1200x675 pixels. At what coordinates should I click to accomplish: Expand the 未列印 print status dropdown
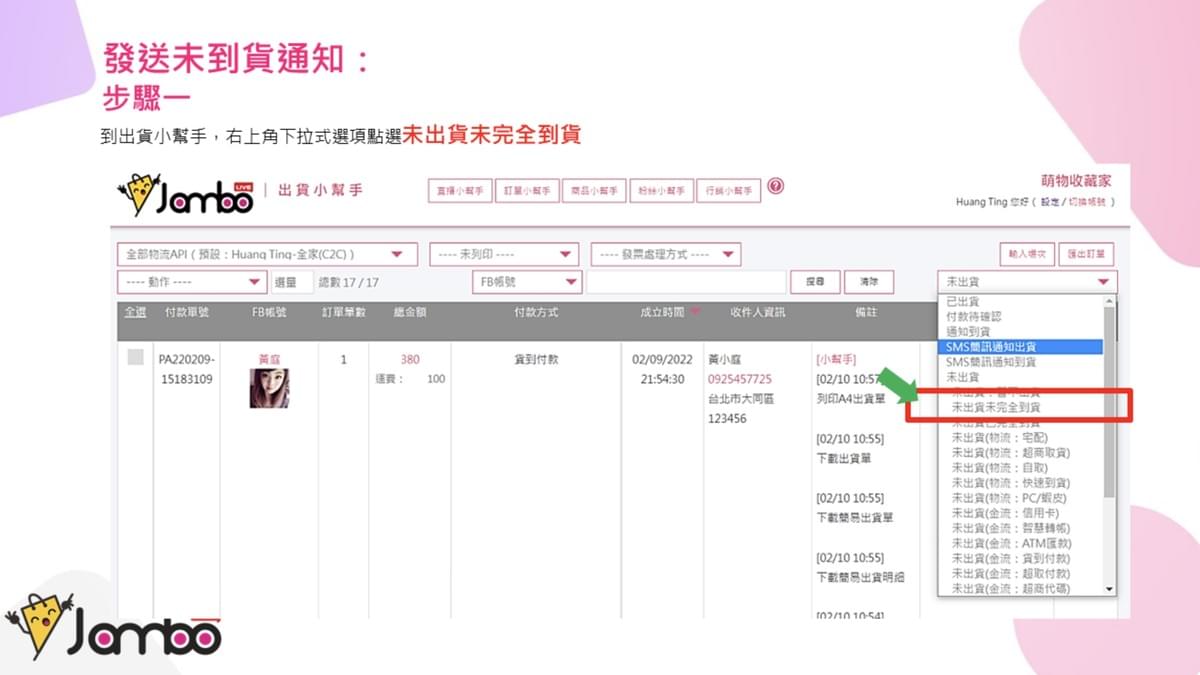tap(504, 254)
